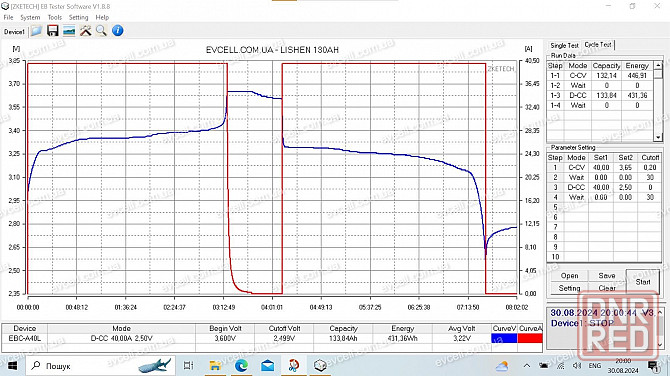This screenshot has width=670, height=376.
Task: Open the volume control in tray
Action: tap(577, 366)
